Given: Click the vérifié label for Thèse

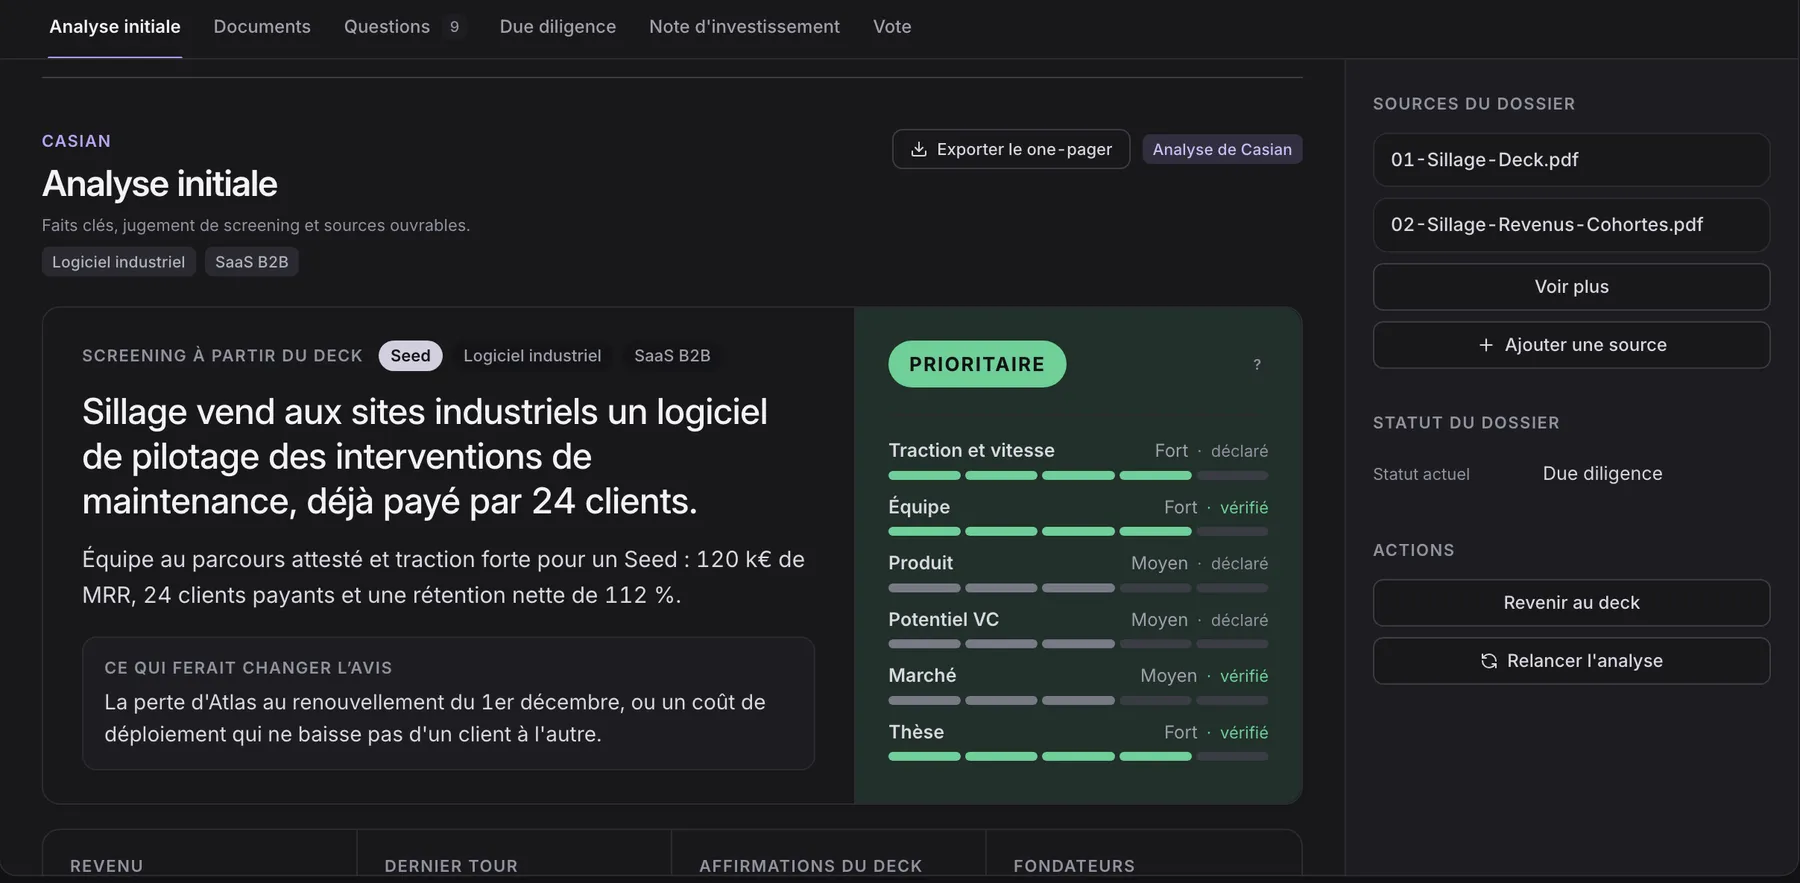Looking at the screenshot, I should pos(1244,733).
